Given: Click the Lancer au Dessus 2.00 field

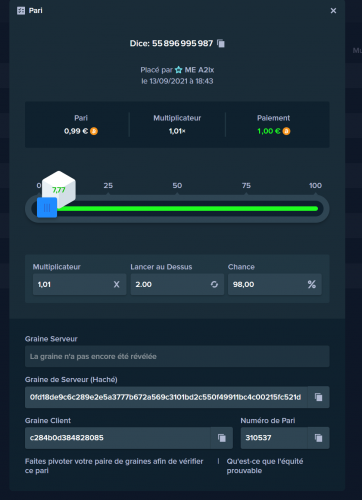Looking at the screenshot, I should [177, 284].
